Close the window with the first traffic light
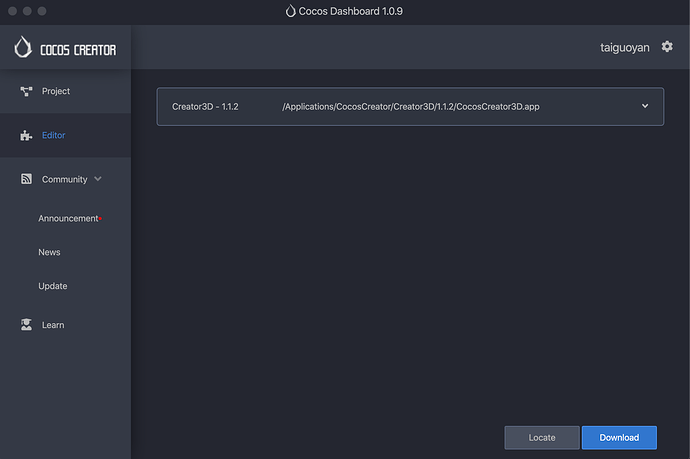 (x=13, y=11)
